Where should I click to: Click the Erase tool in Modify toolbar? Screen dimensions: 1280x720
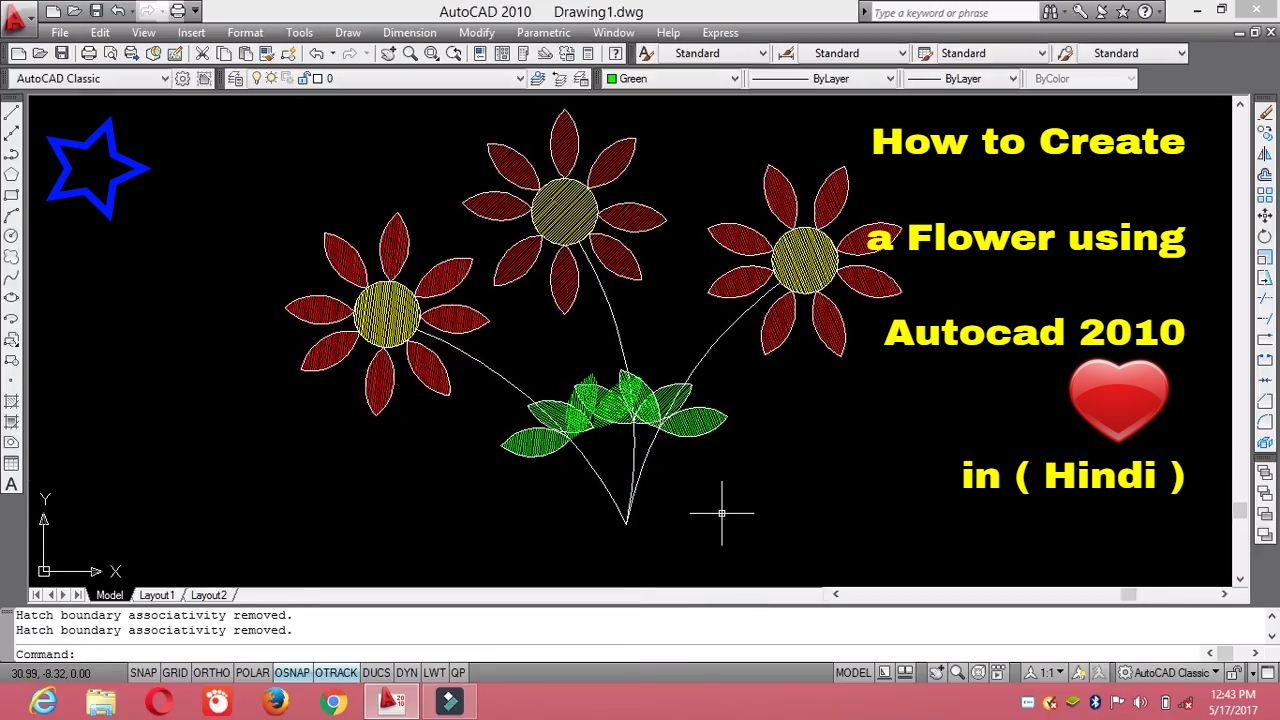1265,113
